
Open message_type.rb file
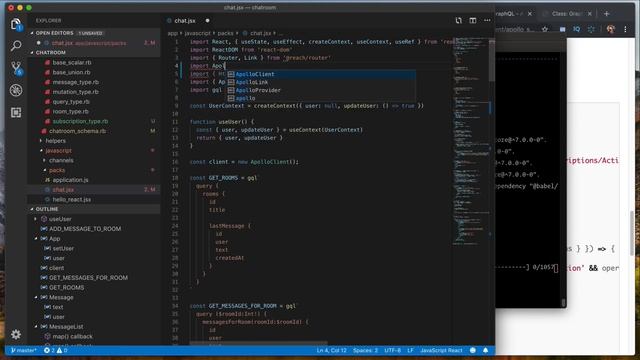[x=76, y=82]
